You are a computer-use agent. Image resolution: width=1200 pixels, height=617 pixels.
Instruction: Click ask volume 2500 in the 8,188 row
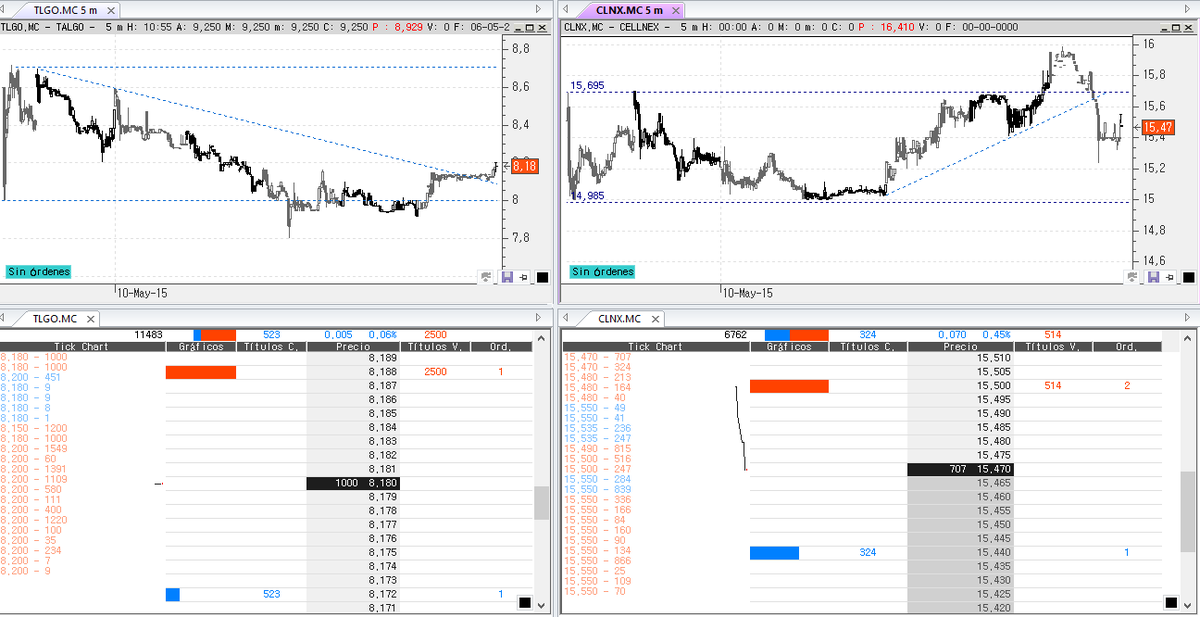click(435, 372)
